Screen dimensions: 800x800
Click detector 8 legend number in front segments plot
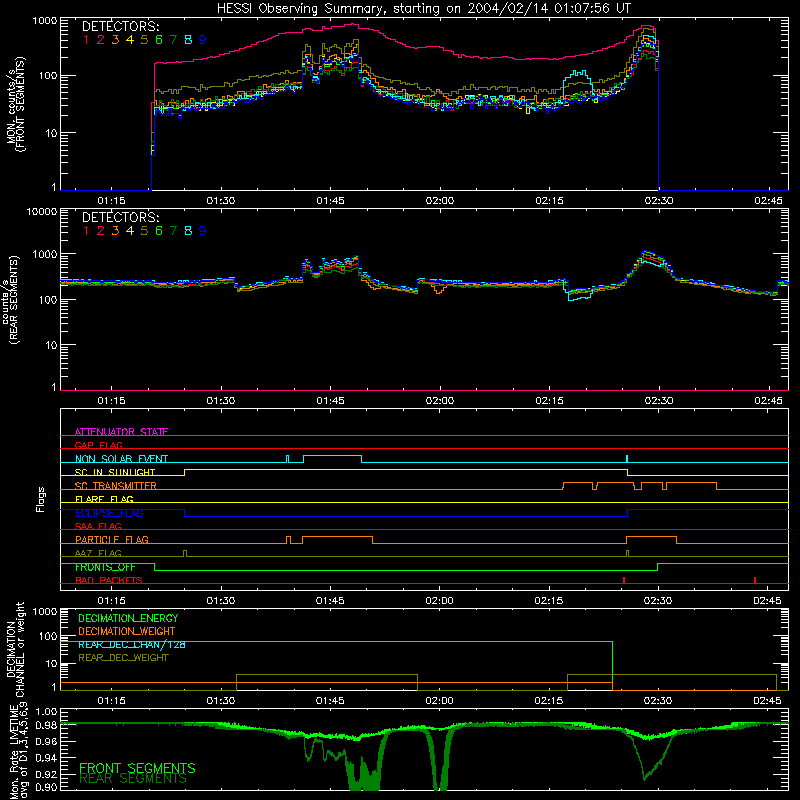tap(188, 40)
